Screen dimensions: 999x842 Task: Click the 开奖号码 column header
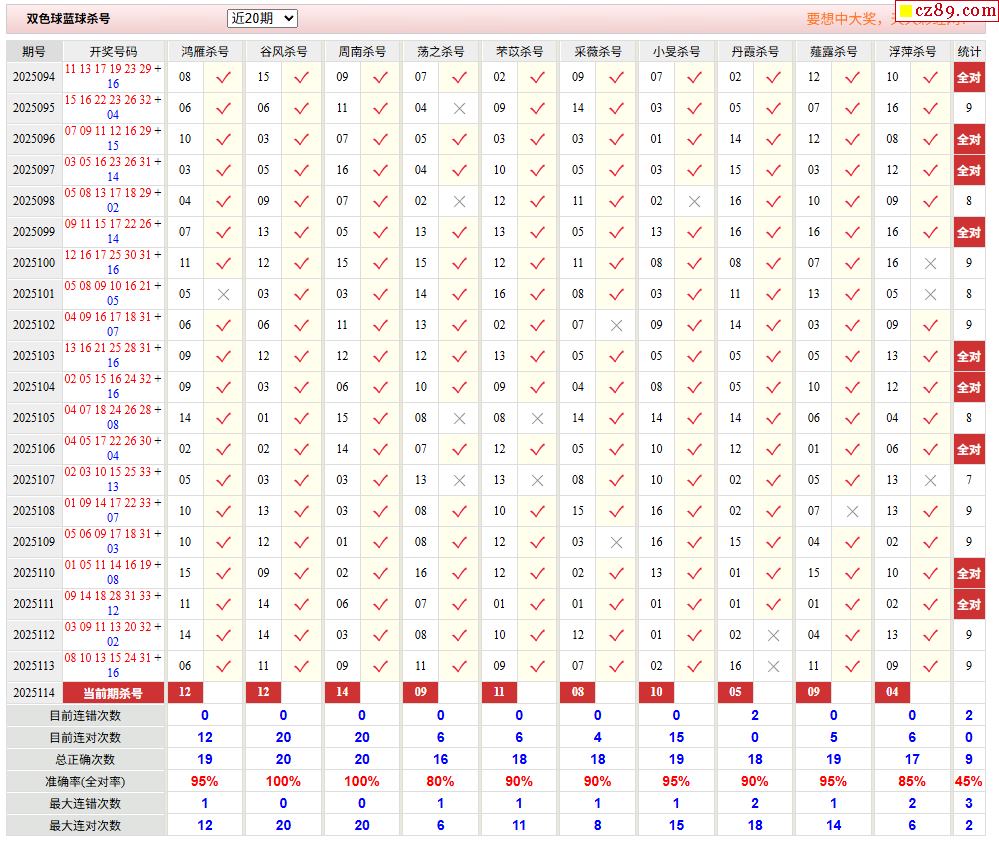click(x=113, y=51)
